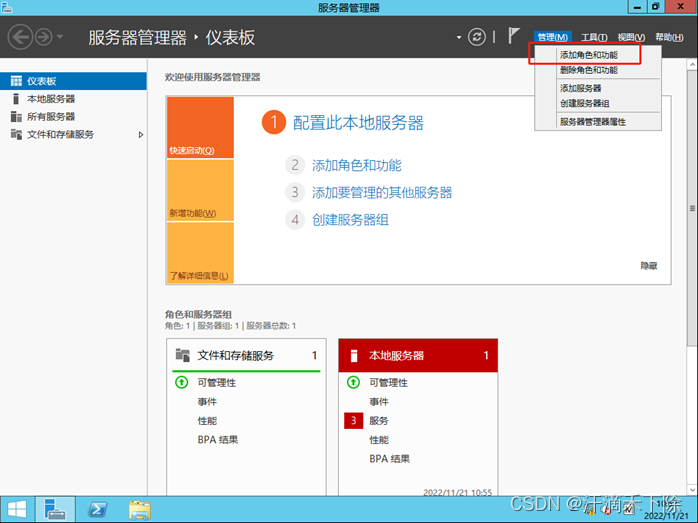This screenshot has width=698, height=523.
Task: Open dropdown arrow left of refresh icon
Action: [459, 37]
